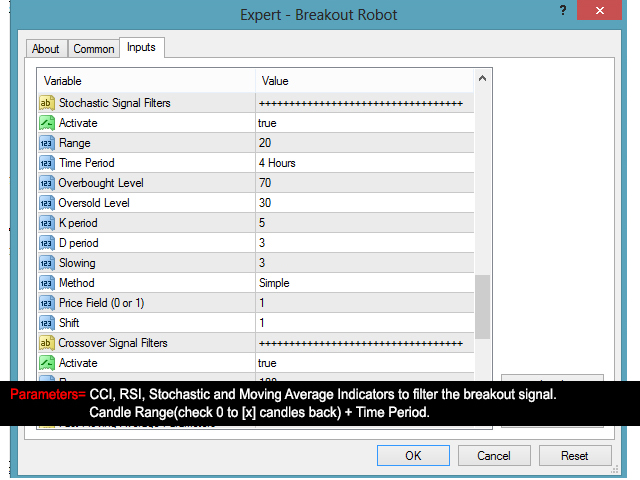Click the Oversold Level value 30
The height and width of the screenshot is (480, 640).
point(265,203)
